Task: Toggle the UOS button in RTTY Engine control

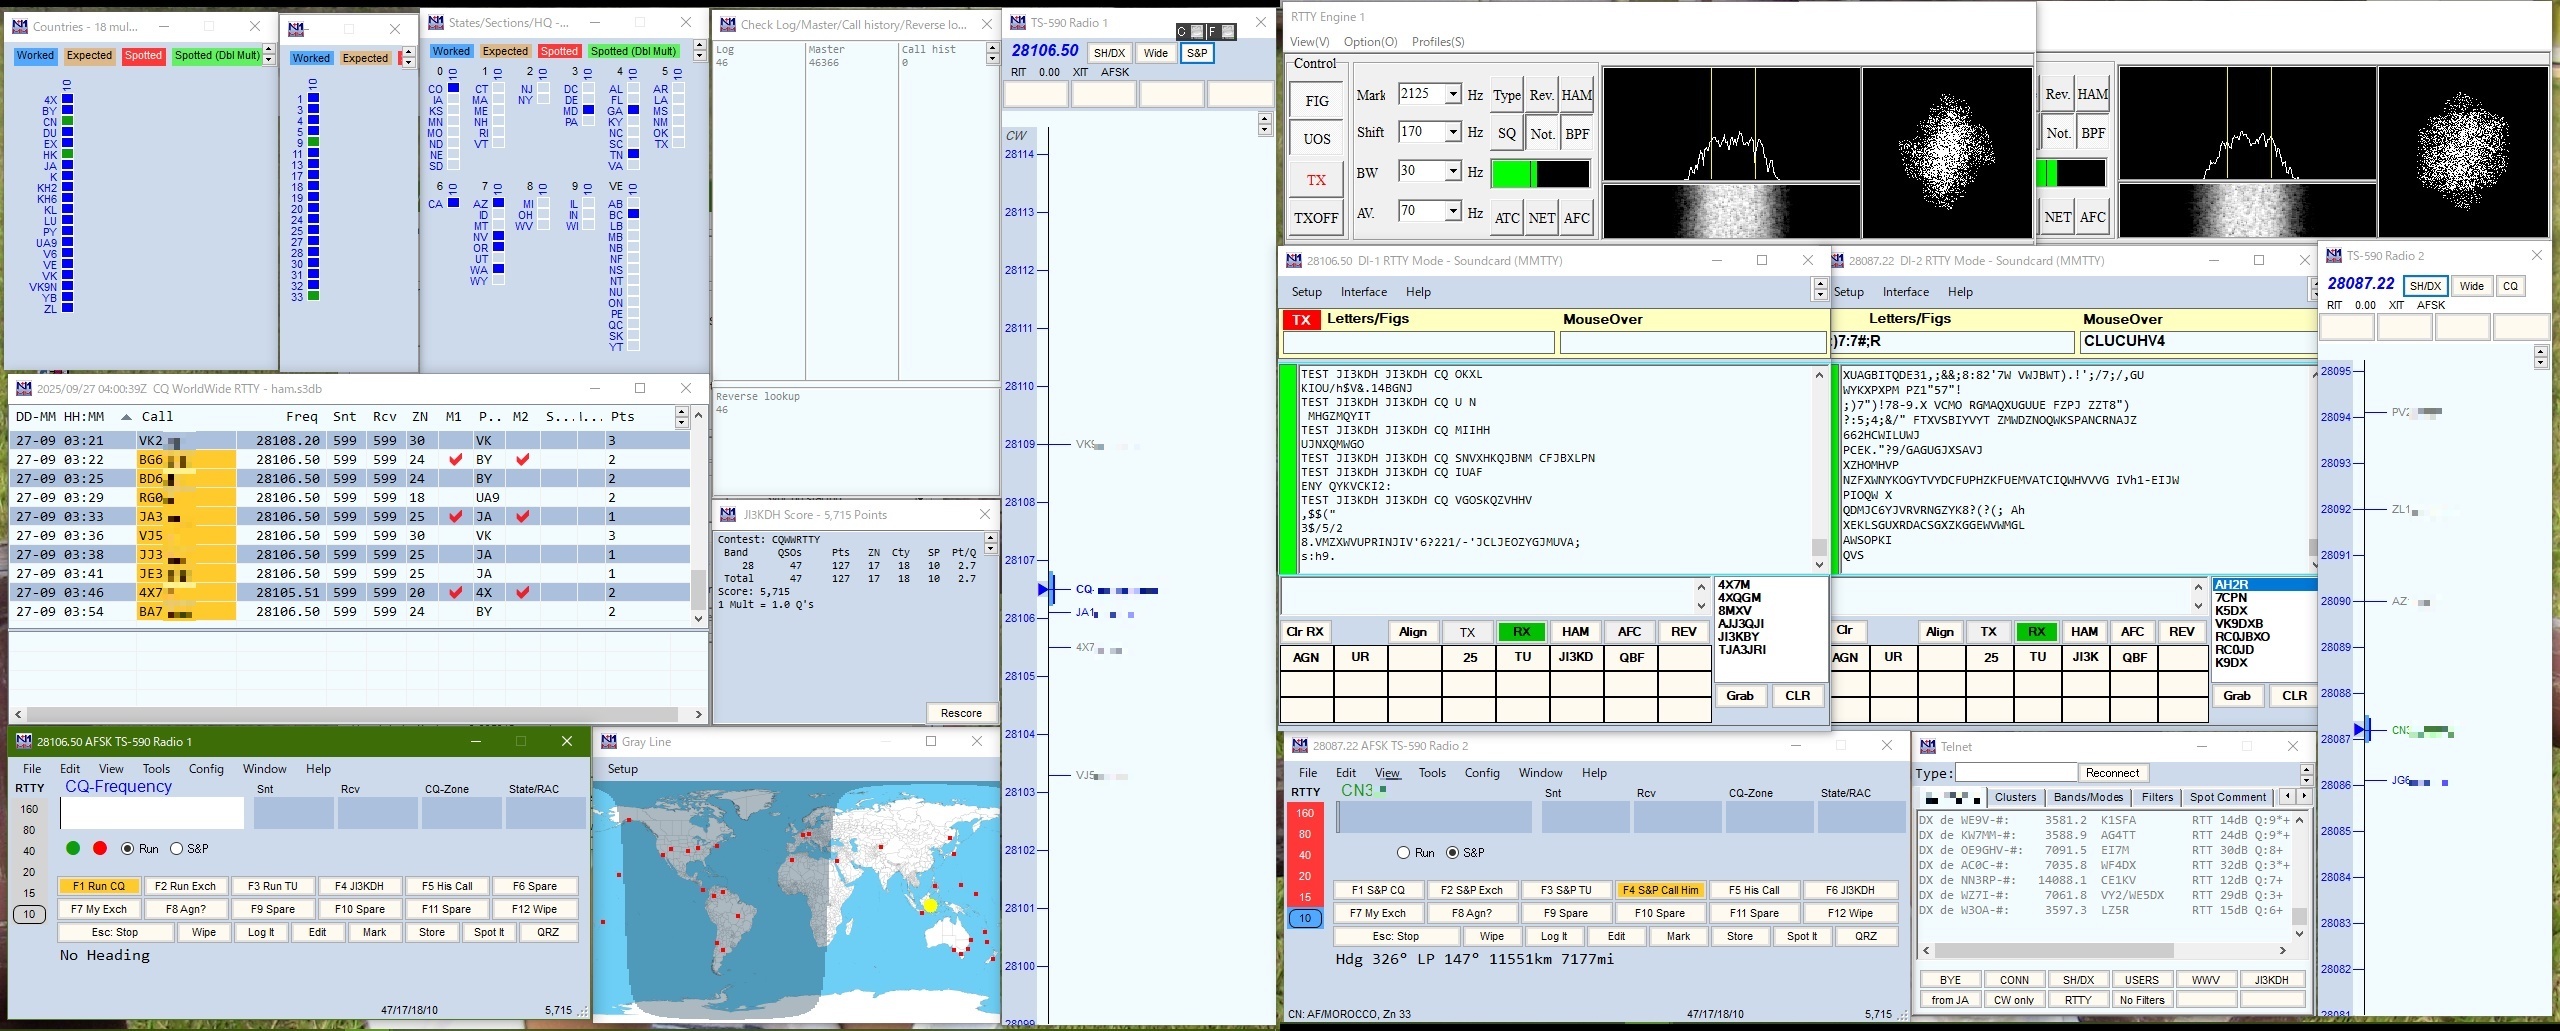Action: point(1316,139)
